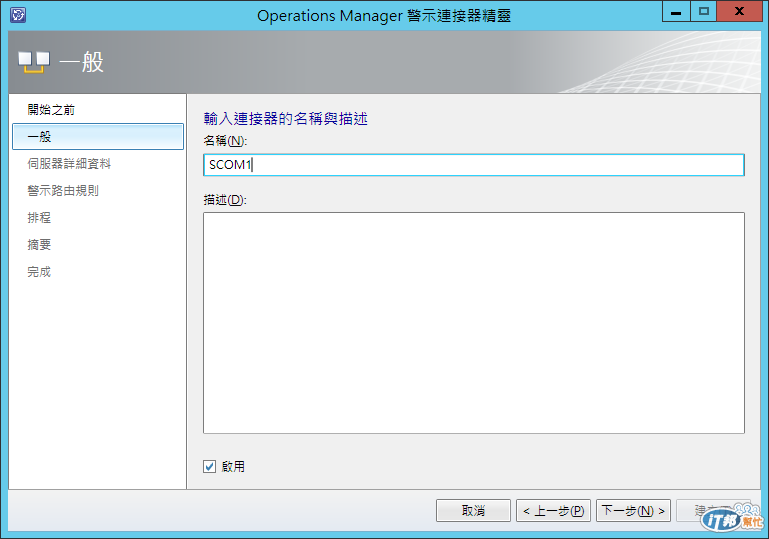Open the 警示路由規則 step
The height and width of the screenshot is (539, 769).
point(63,191)
